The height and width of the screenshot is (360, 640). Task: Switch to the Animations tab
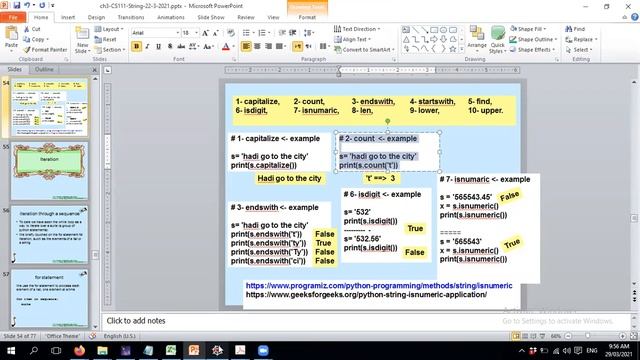(x=171, y=17)
